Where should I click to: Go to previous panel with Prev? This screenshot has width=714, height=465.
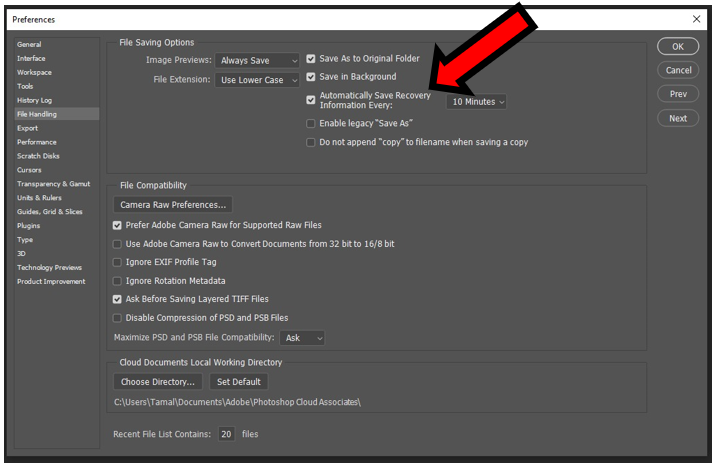click(678, 94)
